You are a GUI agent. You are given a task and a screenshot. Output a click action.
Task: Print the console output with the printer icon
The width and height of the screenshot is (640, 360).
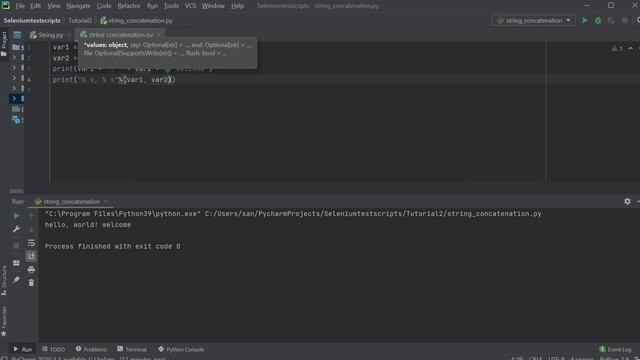[31, 269]
